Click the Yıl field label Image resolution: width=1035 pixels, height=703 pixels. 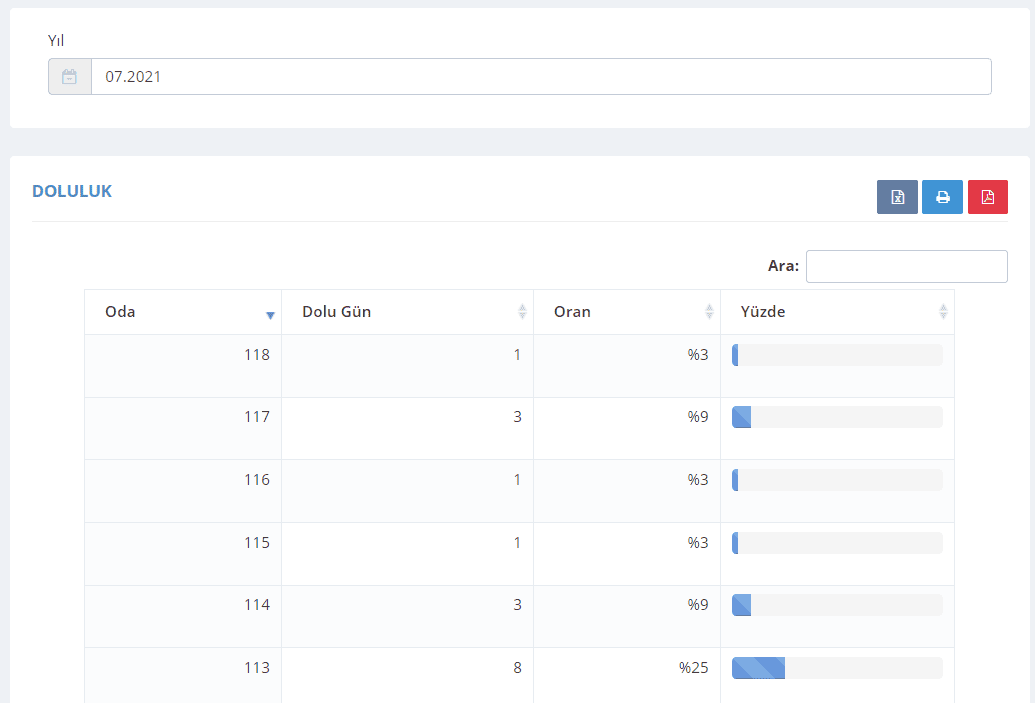tap(56, 40)
